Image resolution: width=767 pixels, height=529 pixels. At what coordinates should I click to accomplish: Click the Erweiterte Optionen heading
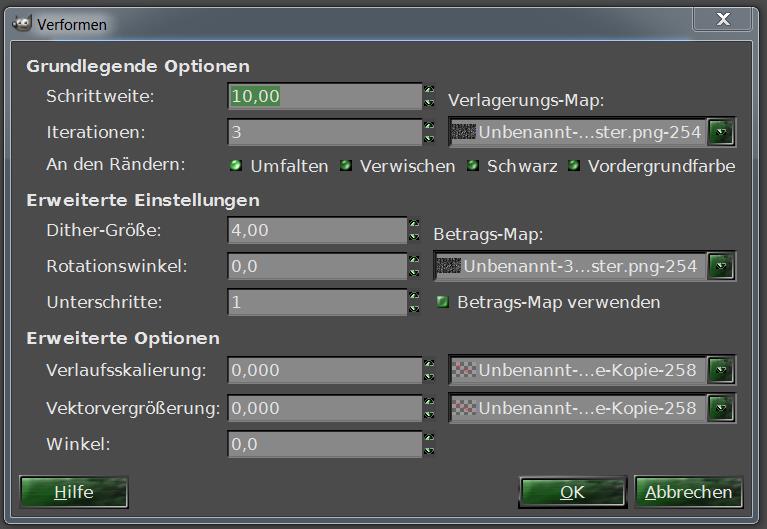click(x=123, y=338)
